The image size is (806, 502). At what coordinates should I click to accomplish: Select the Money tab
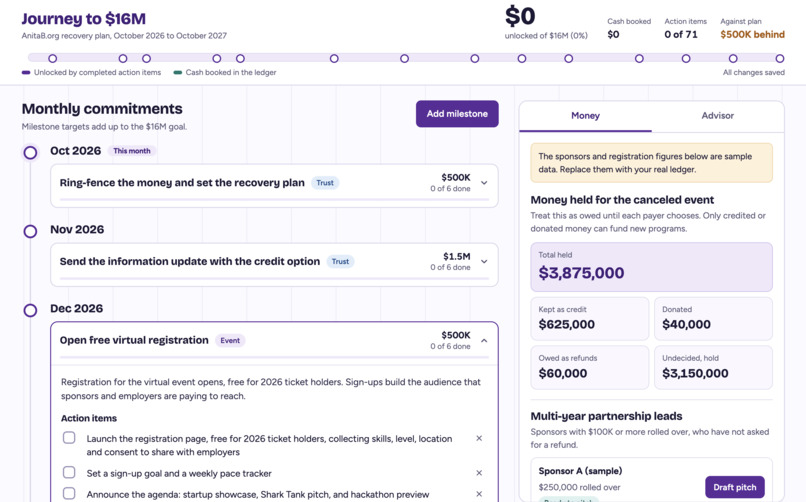[x=585, y=116]
